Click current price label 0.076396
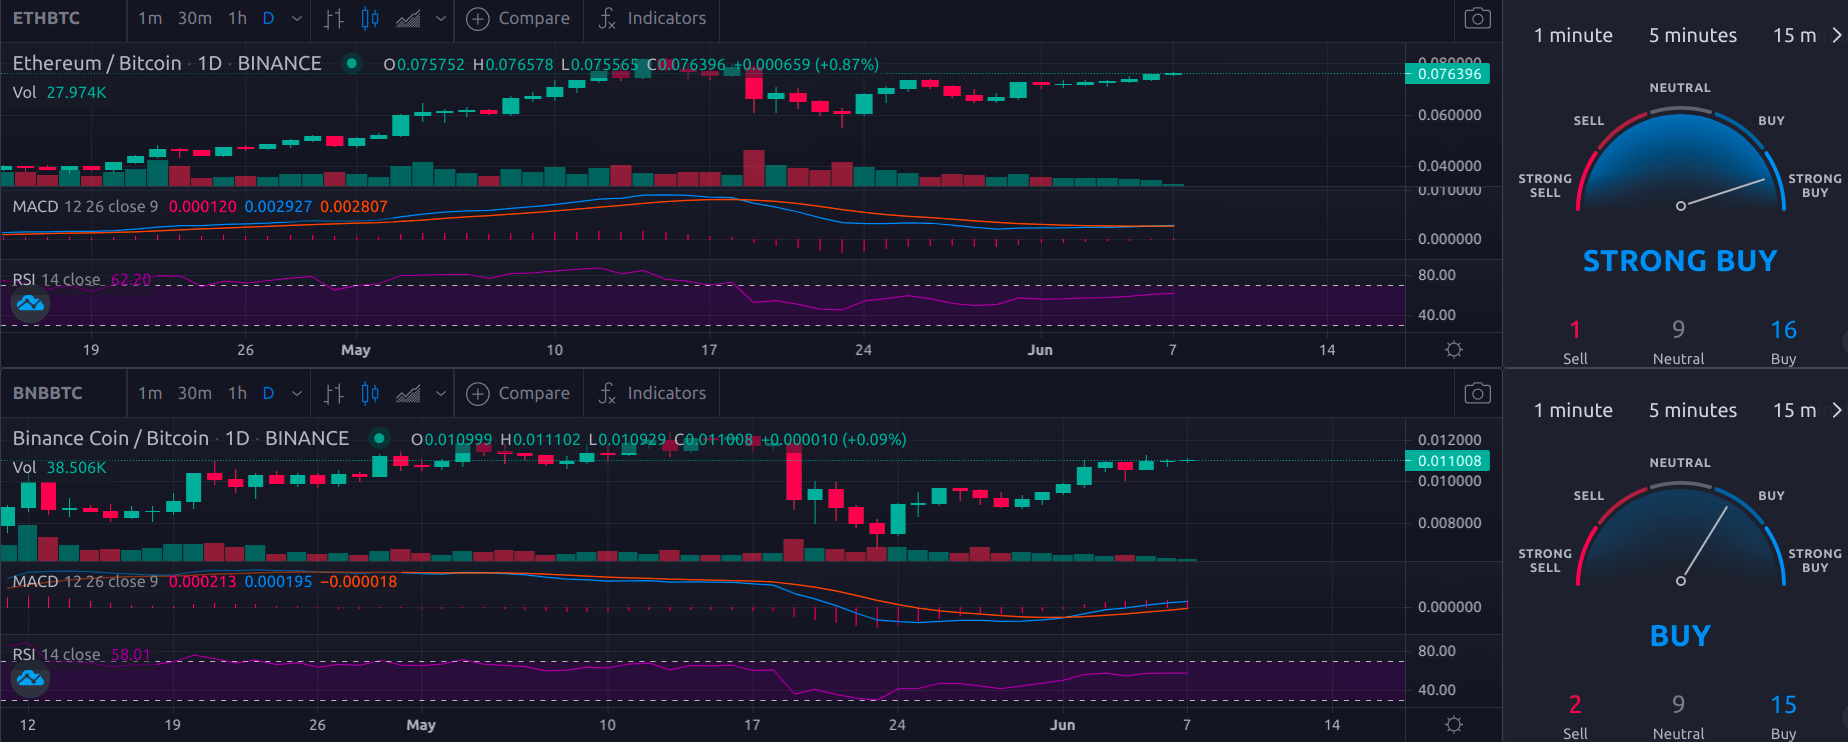This screenshot has width=1848, height=742. click(x=1448, y=74)
